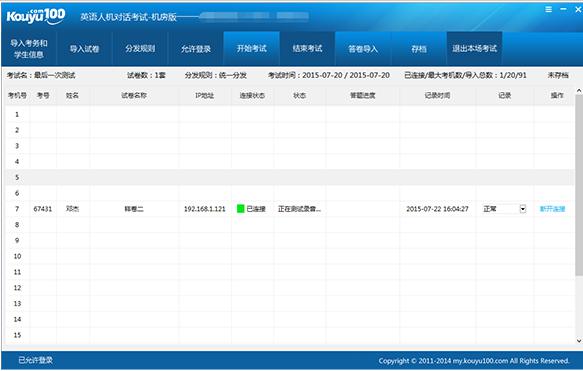Click 结束考试 to end the exam
This screenshot has width=583, height=371.
coord(307,49)
